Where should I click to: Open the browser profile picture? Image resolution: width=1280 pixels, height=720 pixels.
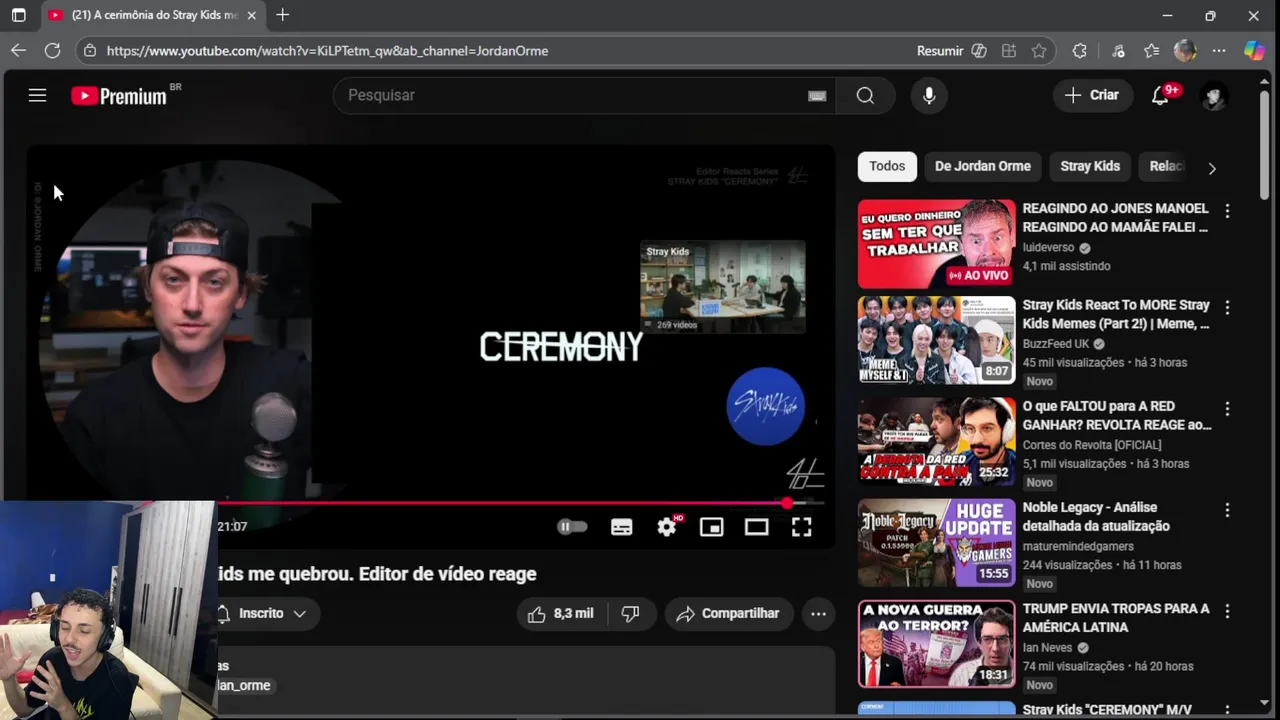[1185, 51]
